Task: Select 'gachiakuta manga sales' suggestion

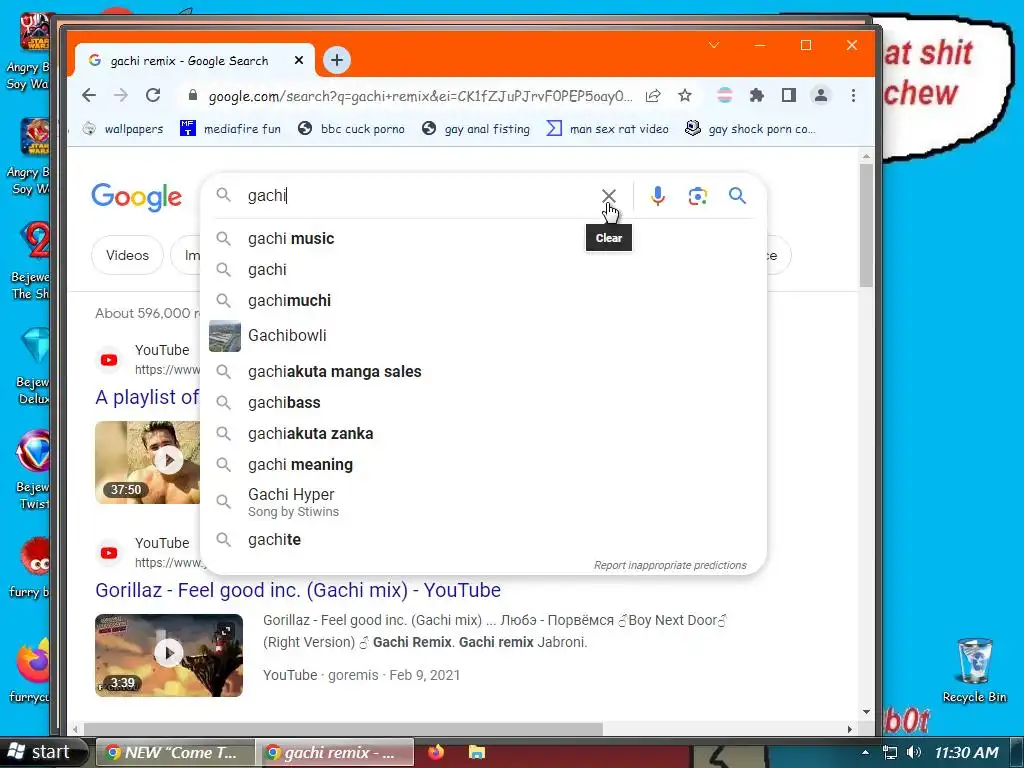Action: (483, 372)
